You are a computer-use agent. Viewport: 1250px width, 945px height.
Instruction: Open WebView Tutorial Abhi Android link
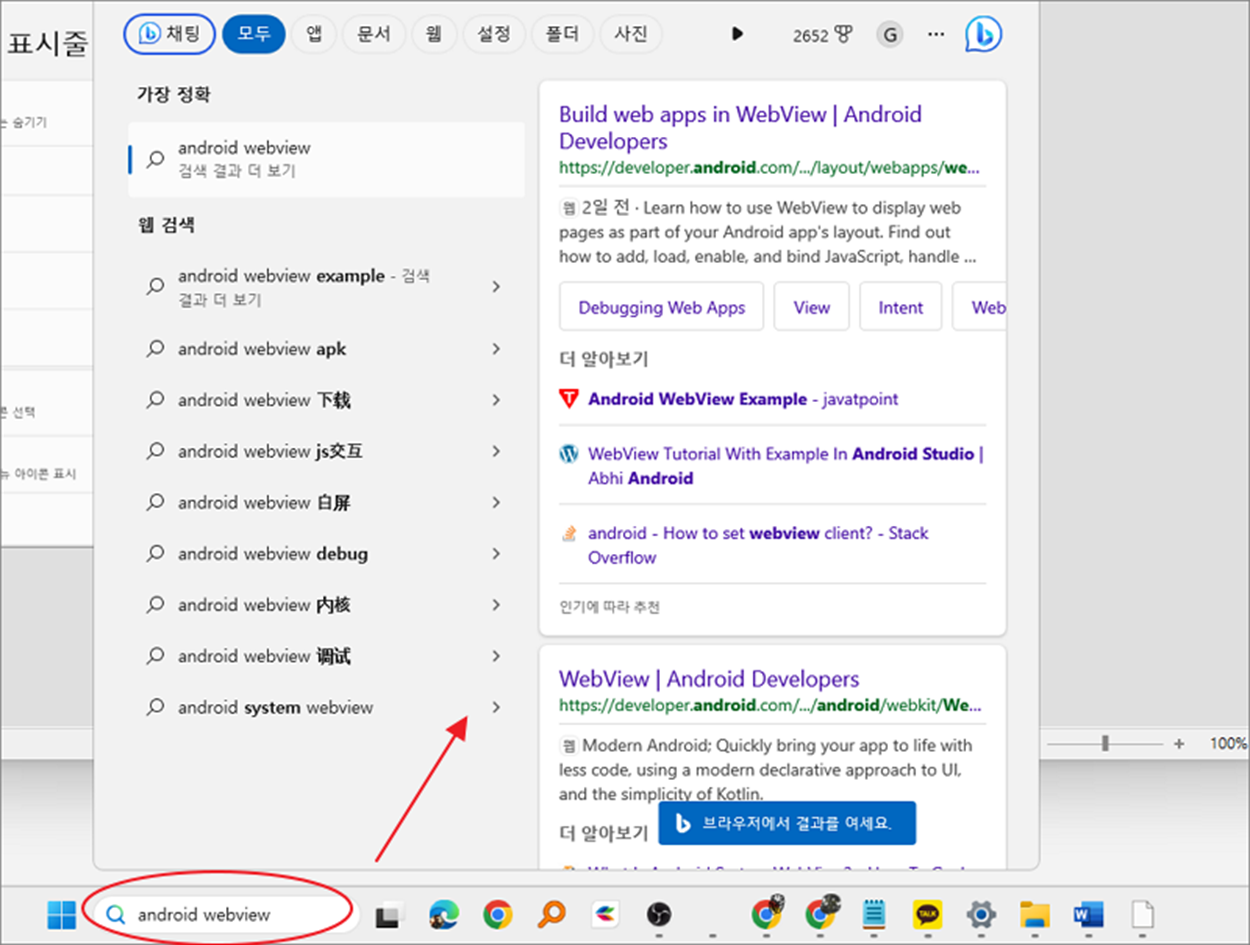[x=786, y=466]
